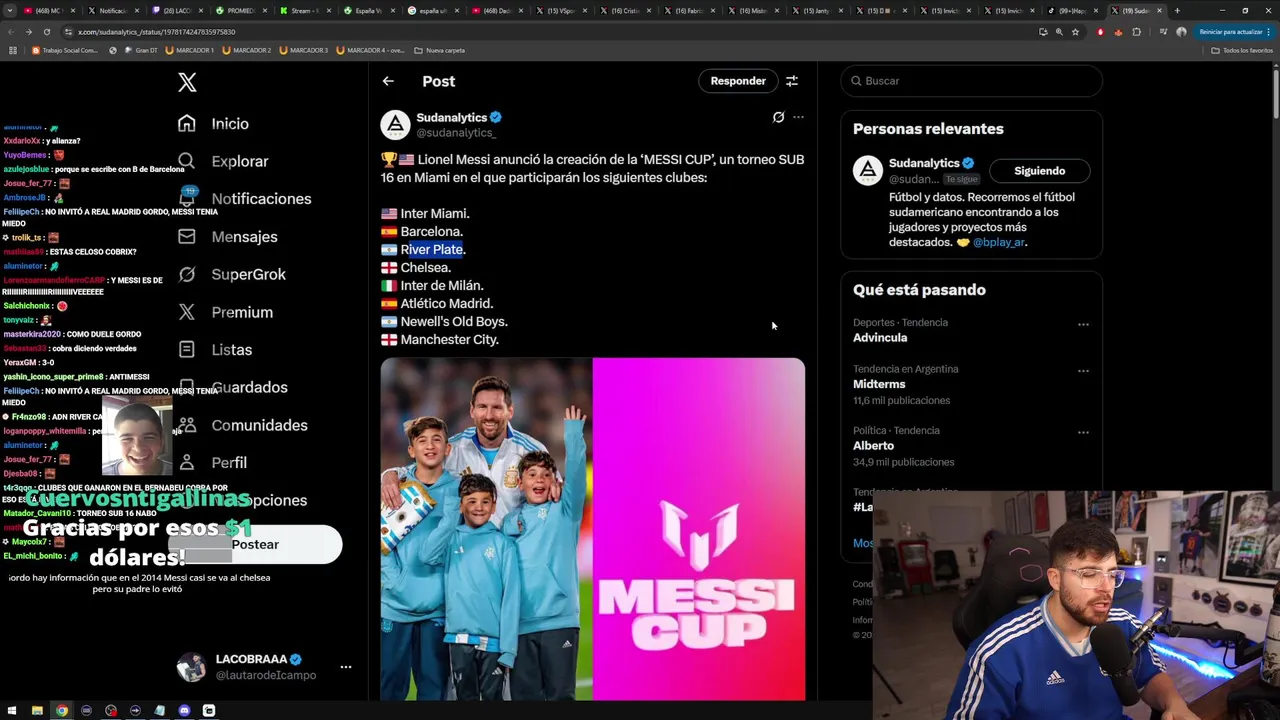Screen dimensions: 1280x720
Task: Click the Sudanalytics verified badge
Action: 496,117
